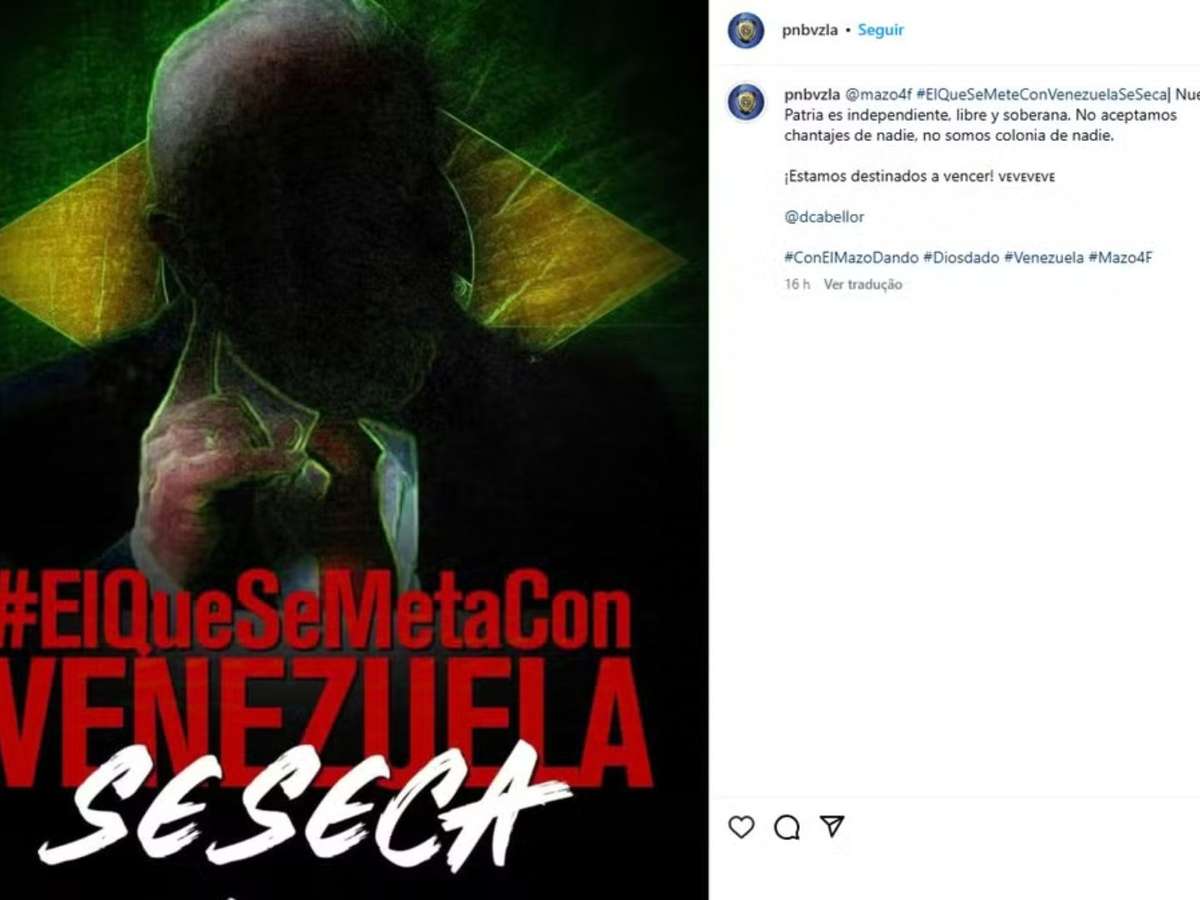Click the 16 h timestamp

pyautogui.click(x=797, y=285)
